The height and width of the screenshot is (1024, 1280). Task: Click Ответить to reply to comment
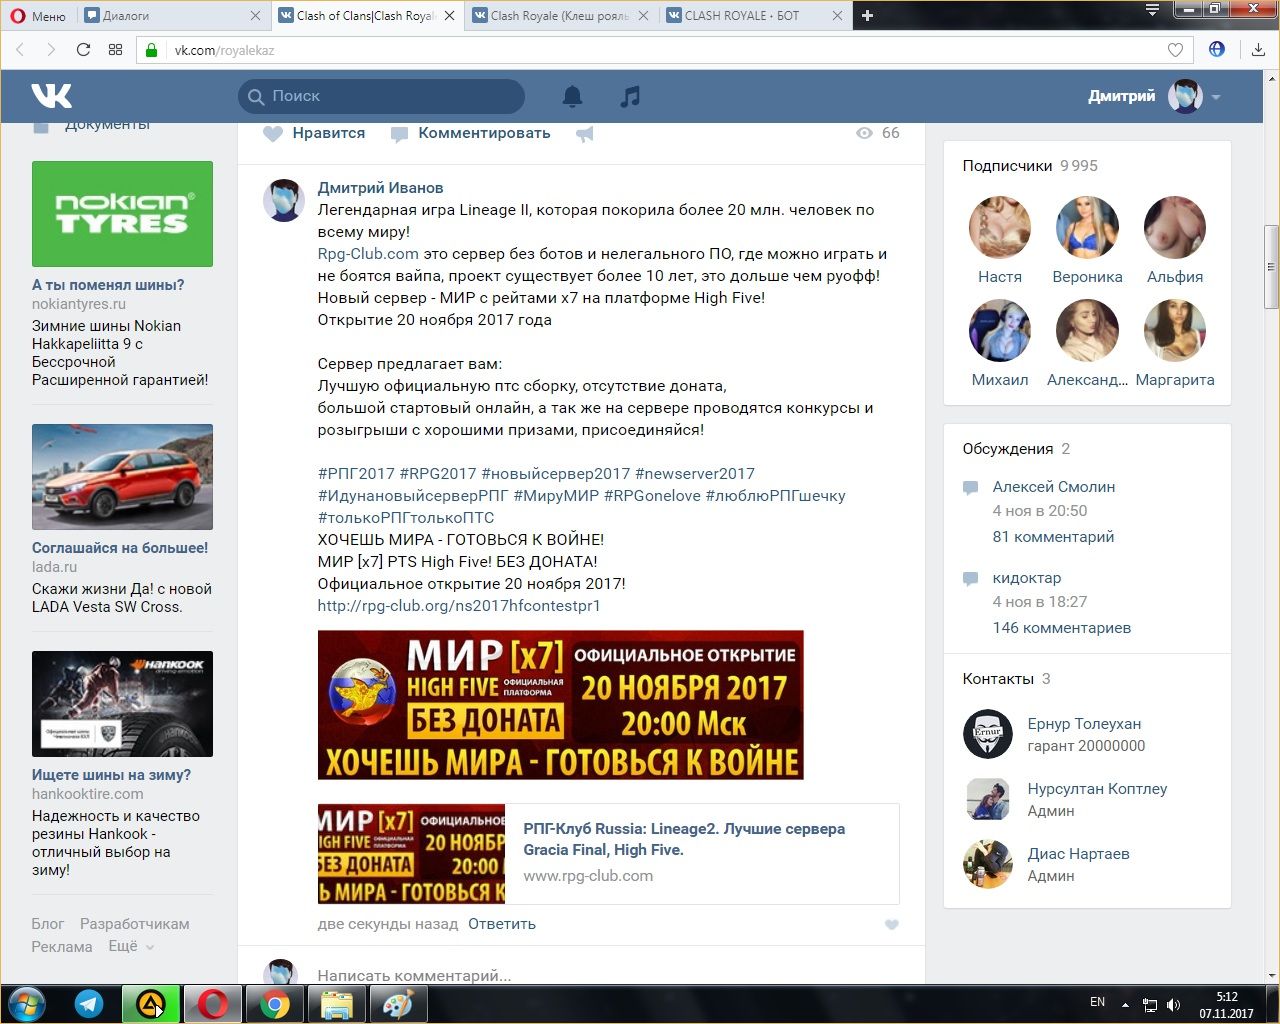click(x=502, y=924)
